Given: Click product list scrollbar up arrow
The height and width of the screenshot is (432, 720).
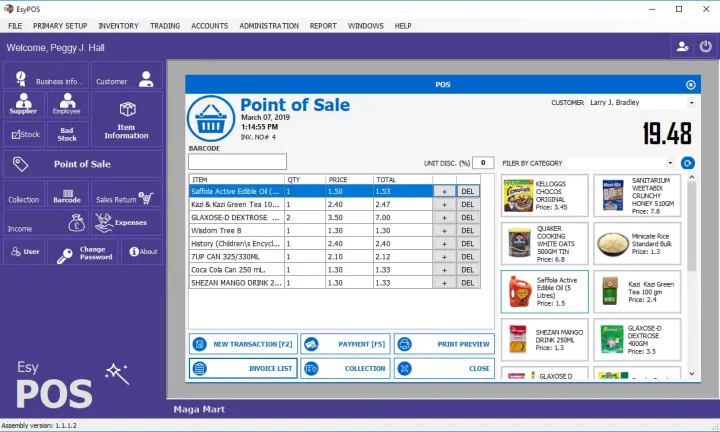Looking at the screenshot, I should coord(692,177).
